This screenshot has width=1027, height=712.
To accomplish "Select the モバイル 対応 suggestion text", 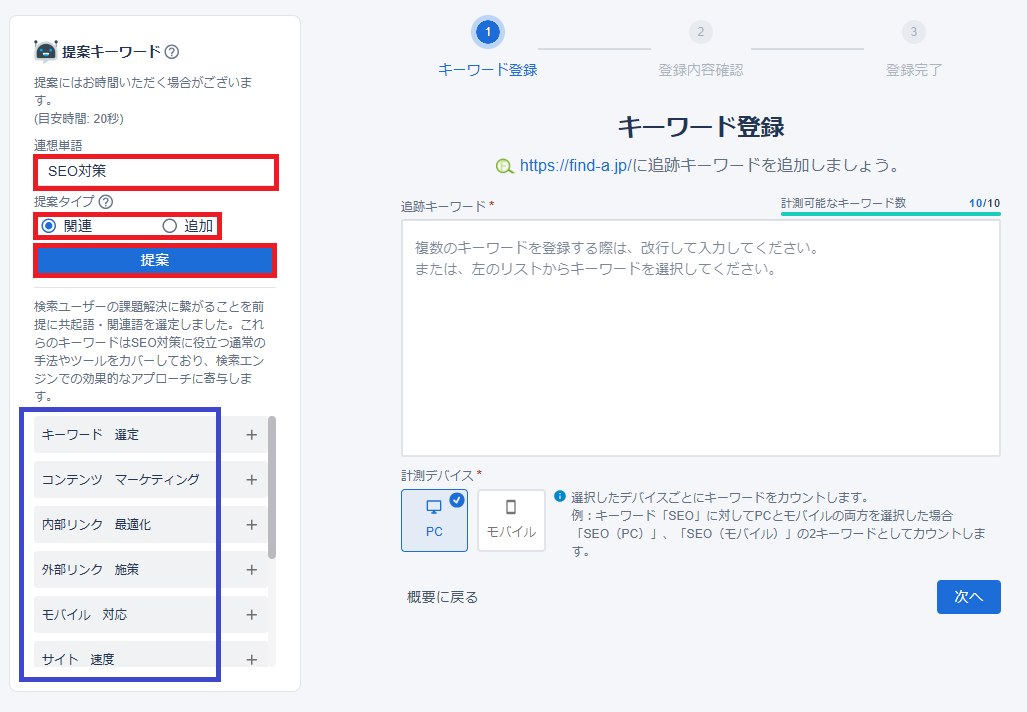I will coord(84,614).
